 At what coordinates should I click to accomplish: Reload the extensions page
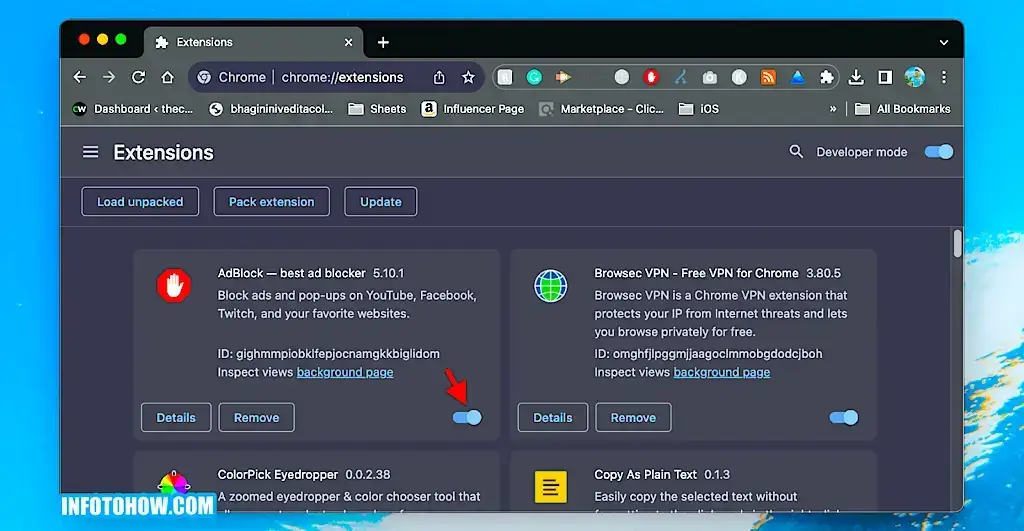pyautogui.click(x=138, y=77)
